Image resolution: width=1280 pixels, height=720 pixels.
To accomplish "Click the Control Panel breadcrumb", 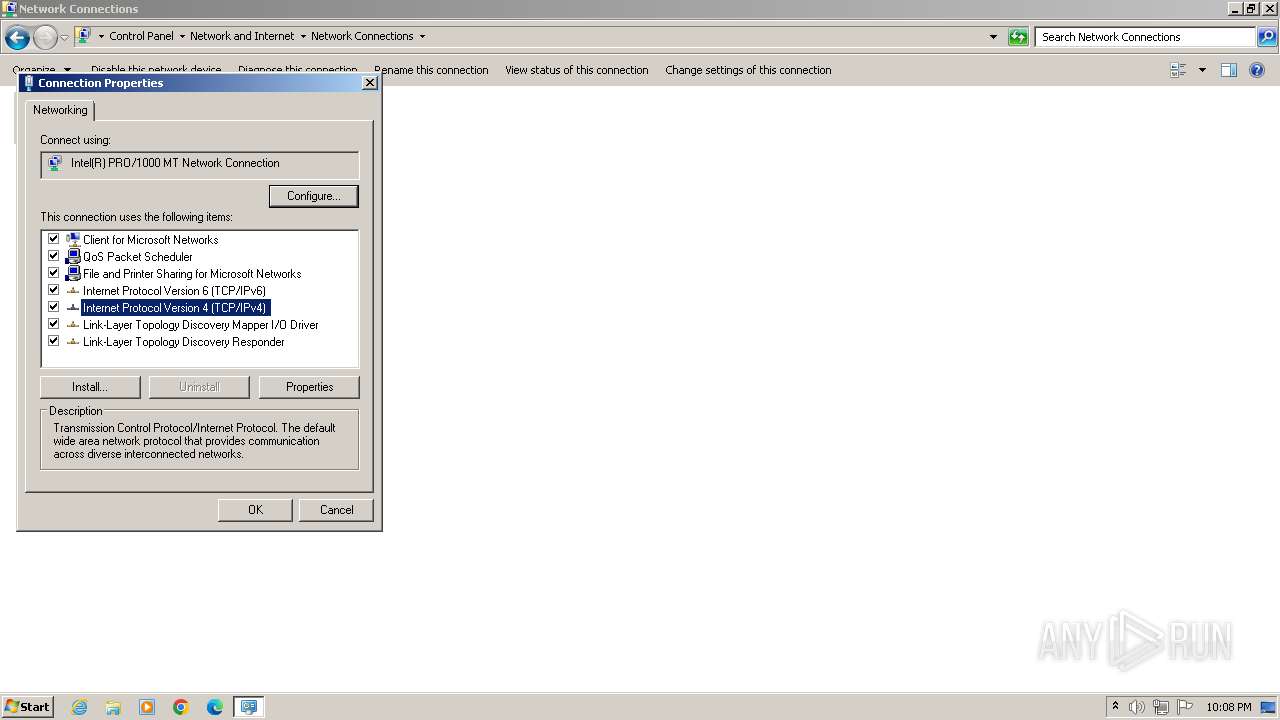I will pos(141,36).
